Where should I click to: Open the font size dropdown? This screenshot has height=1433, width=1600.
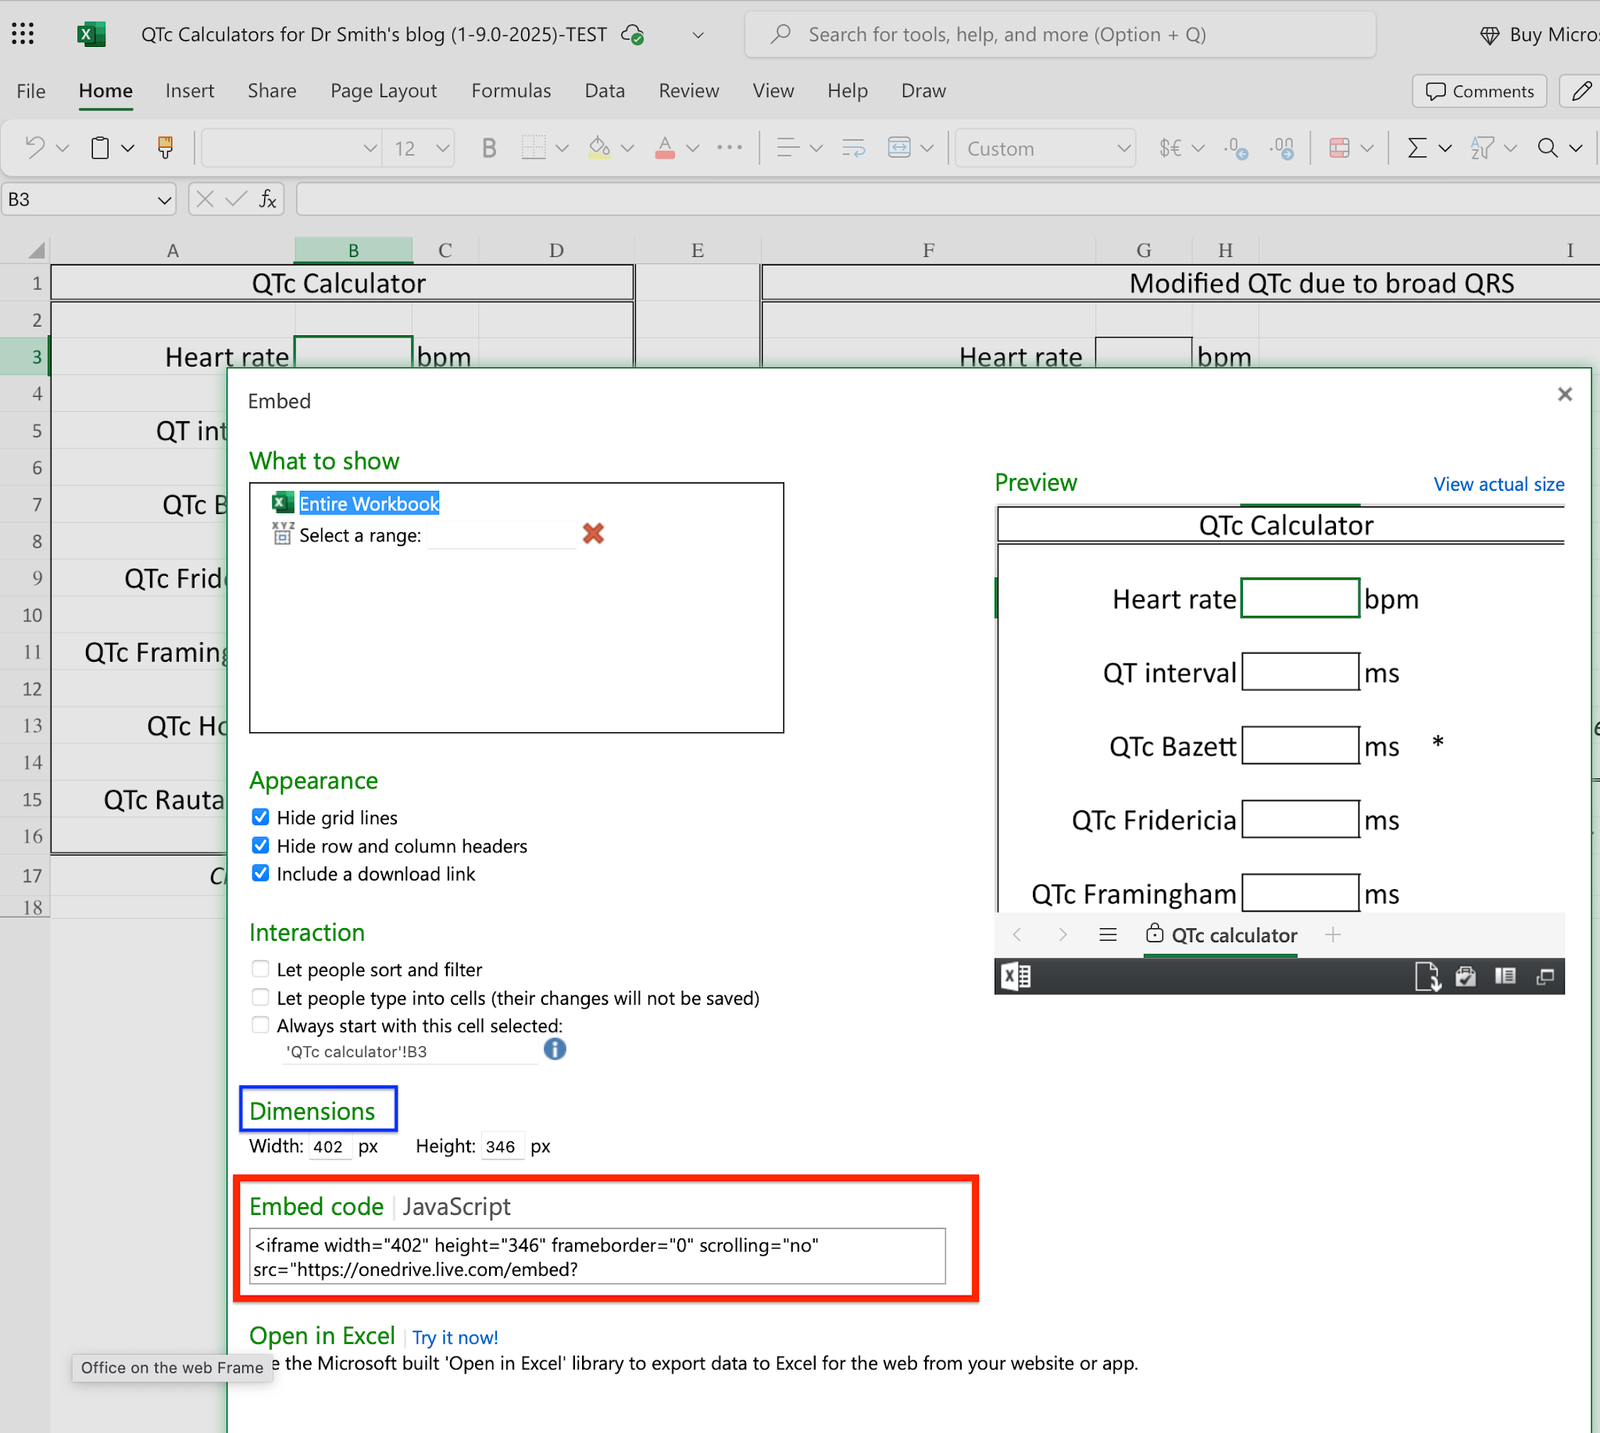(443, 148)
